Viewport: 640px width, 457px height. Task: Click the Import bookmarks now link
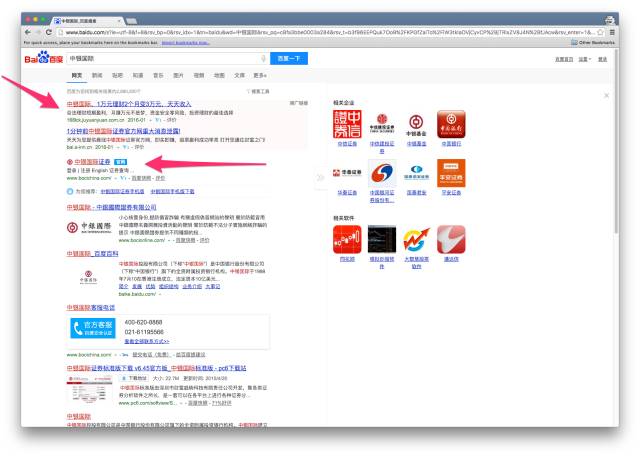click(186, 42)
